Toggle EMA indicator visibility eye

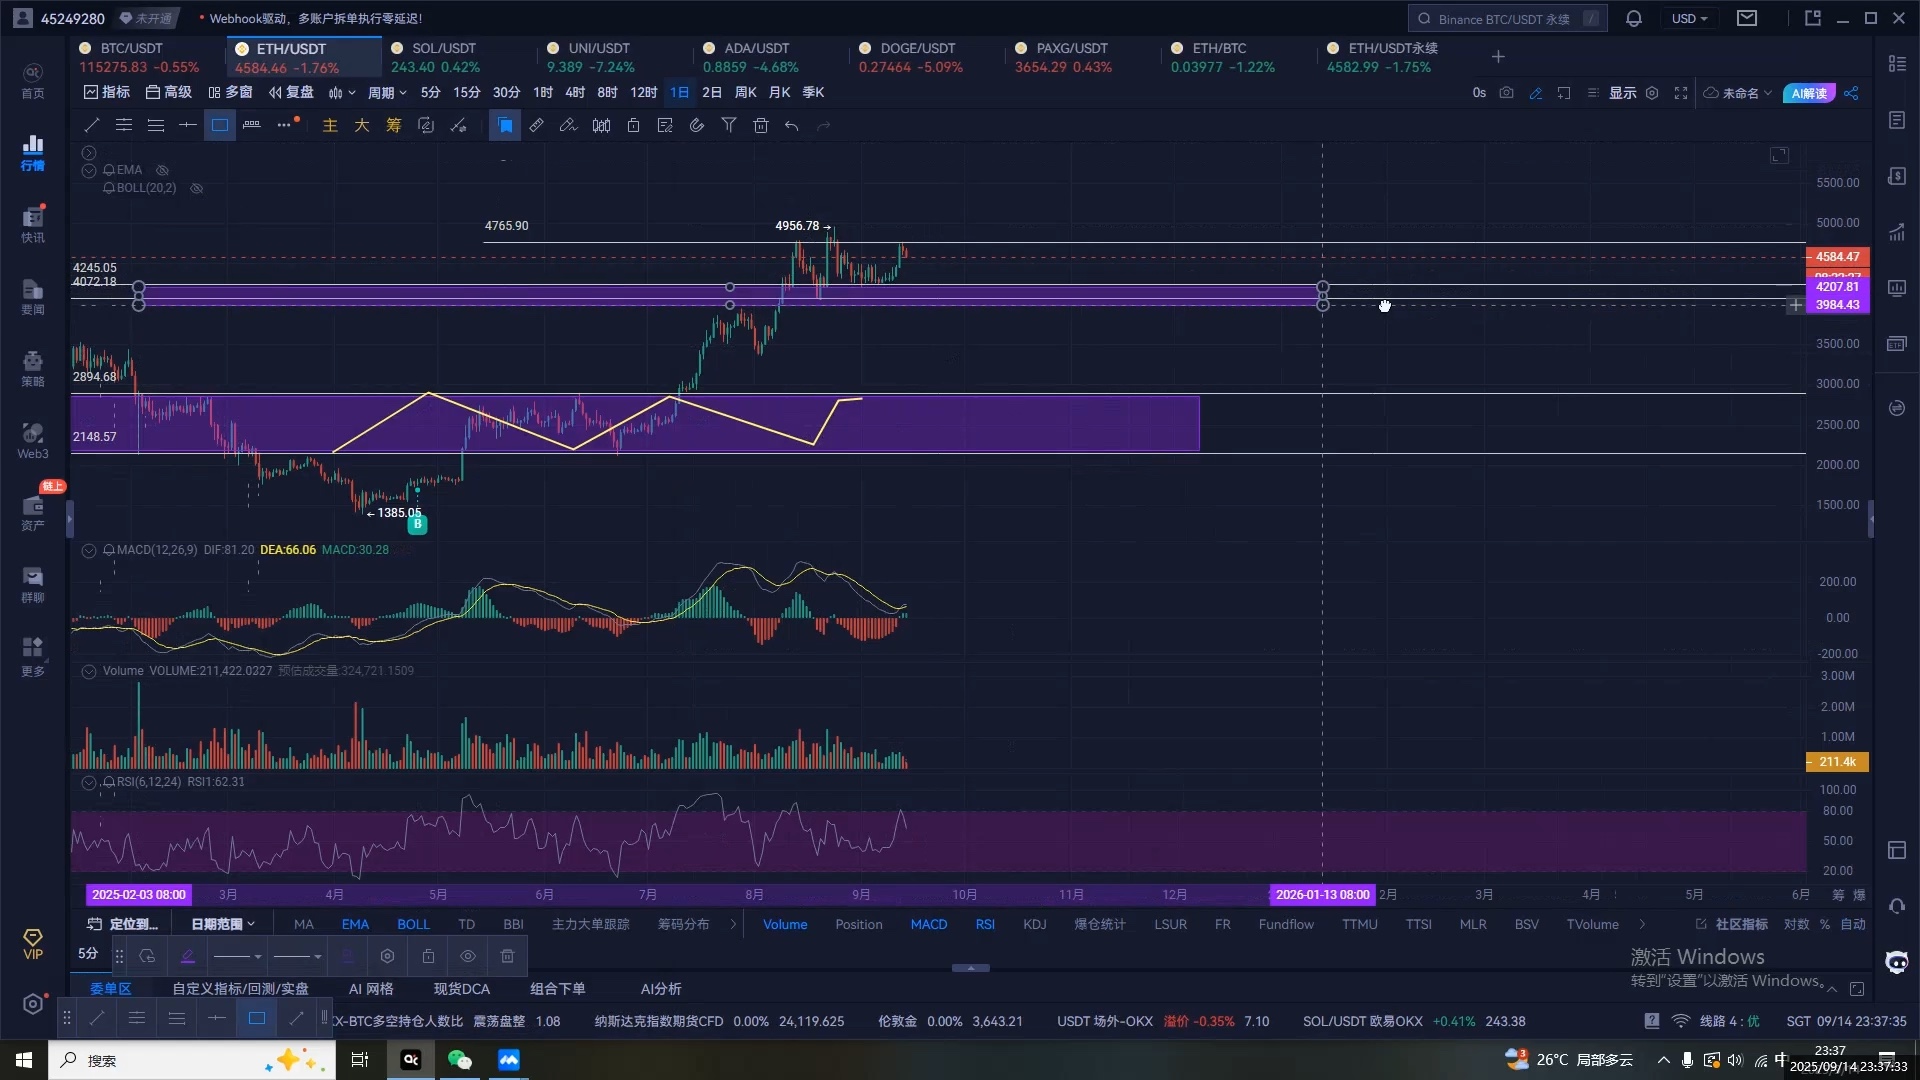(x=162, y=170)
